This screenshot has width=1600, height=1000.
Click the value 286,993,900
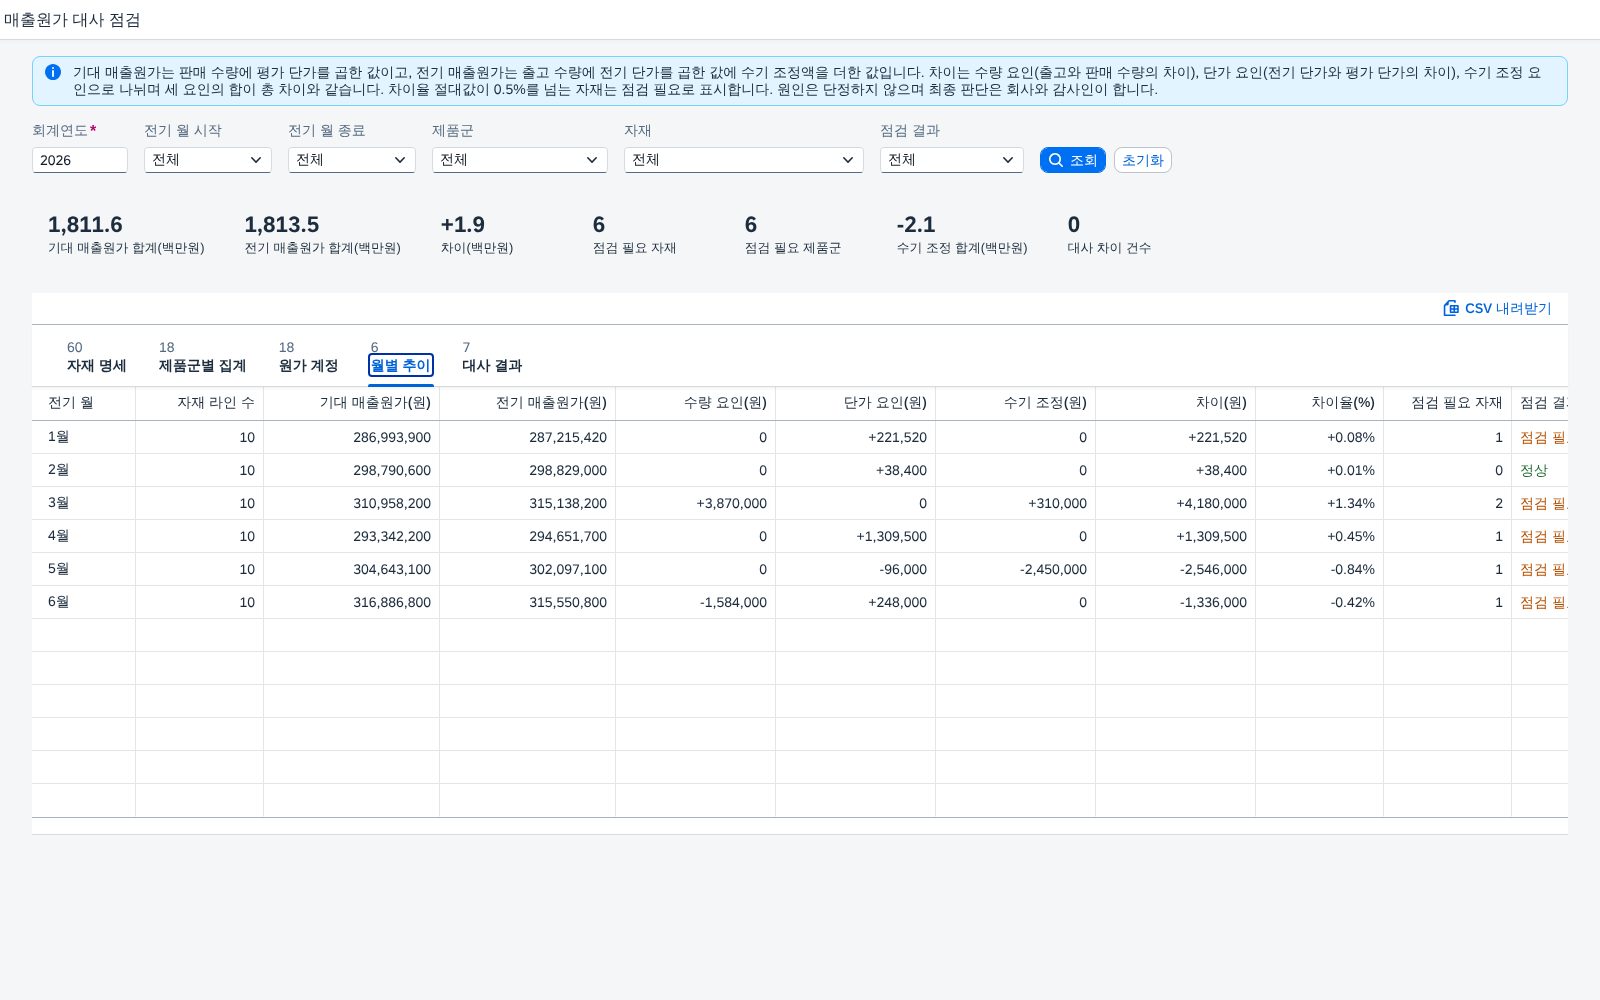(x=392, y=437)
